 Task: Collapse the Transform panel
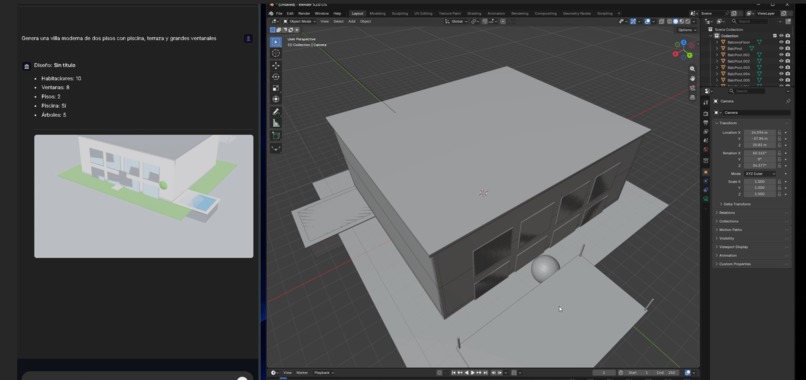pyautogui.click(x=727, y=123)
